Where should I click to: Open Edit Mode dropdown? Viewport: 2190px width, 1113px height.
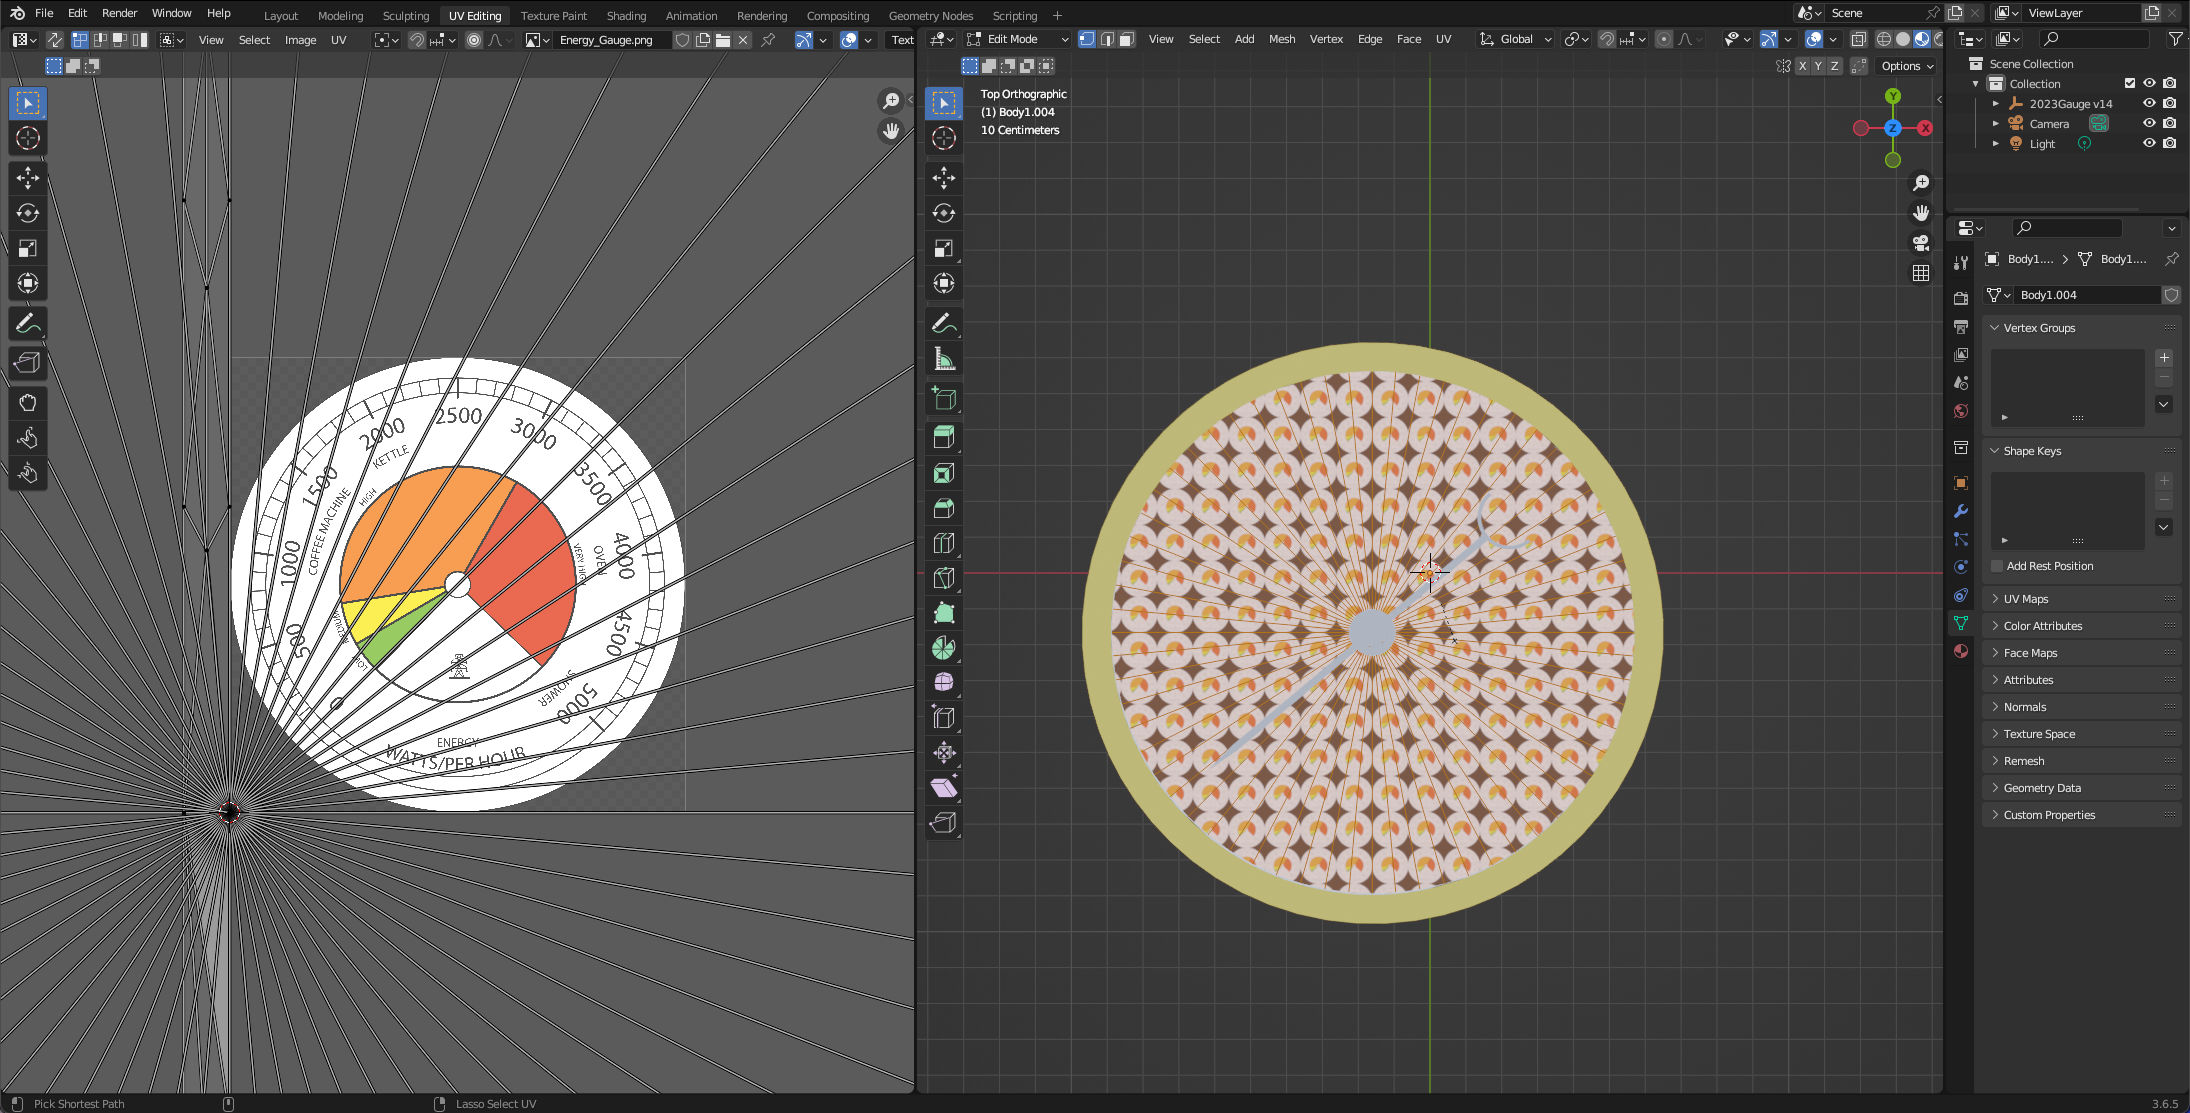pyautogui.click(x=1018, y=39)
